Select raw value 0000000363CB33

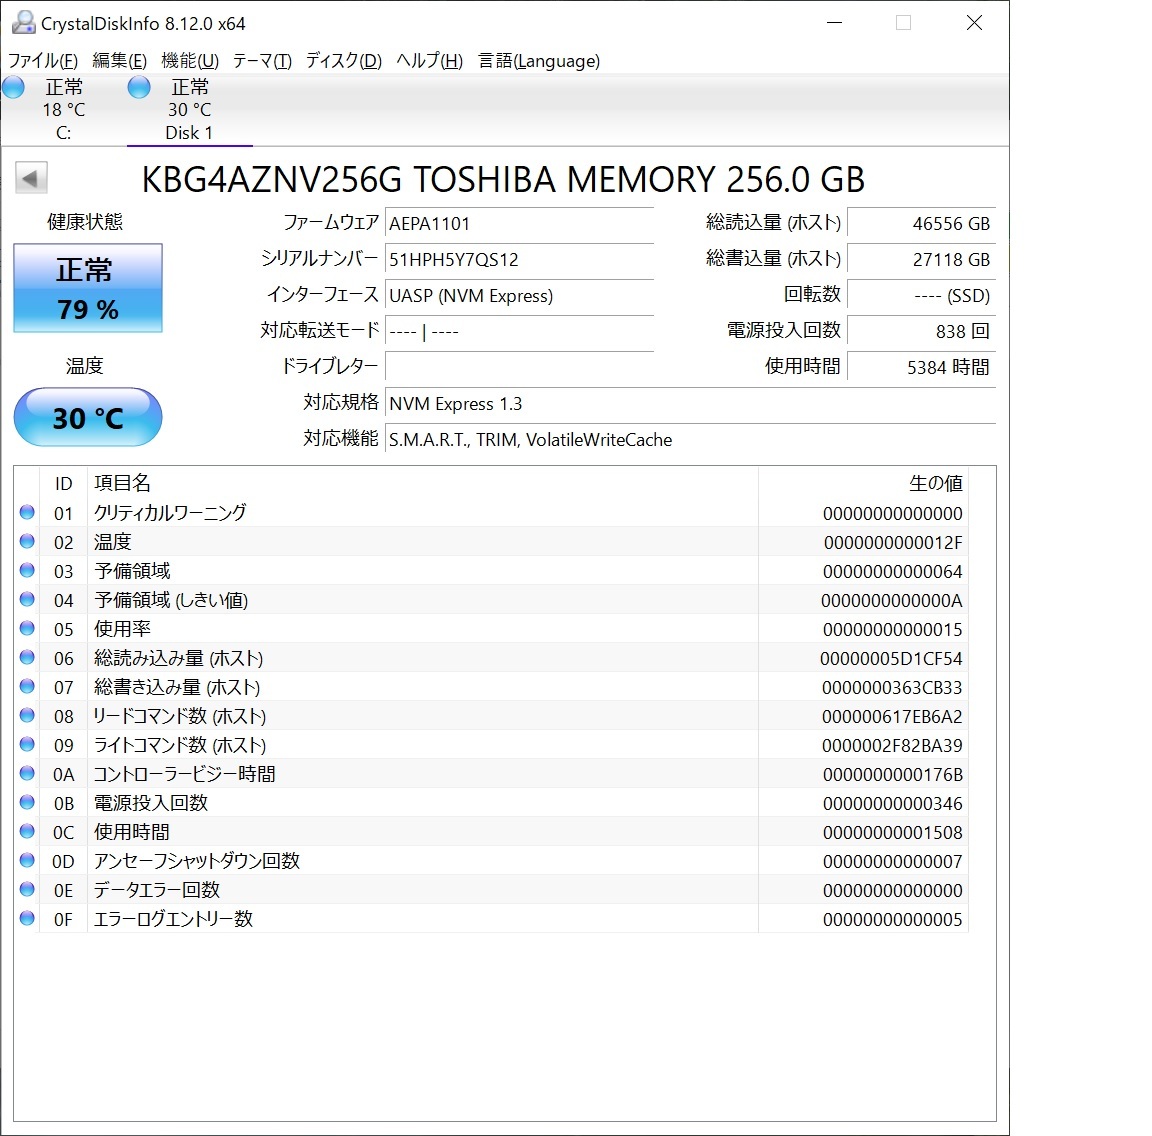[892, 688]
